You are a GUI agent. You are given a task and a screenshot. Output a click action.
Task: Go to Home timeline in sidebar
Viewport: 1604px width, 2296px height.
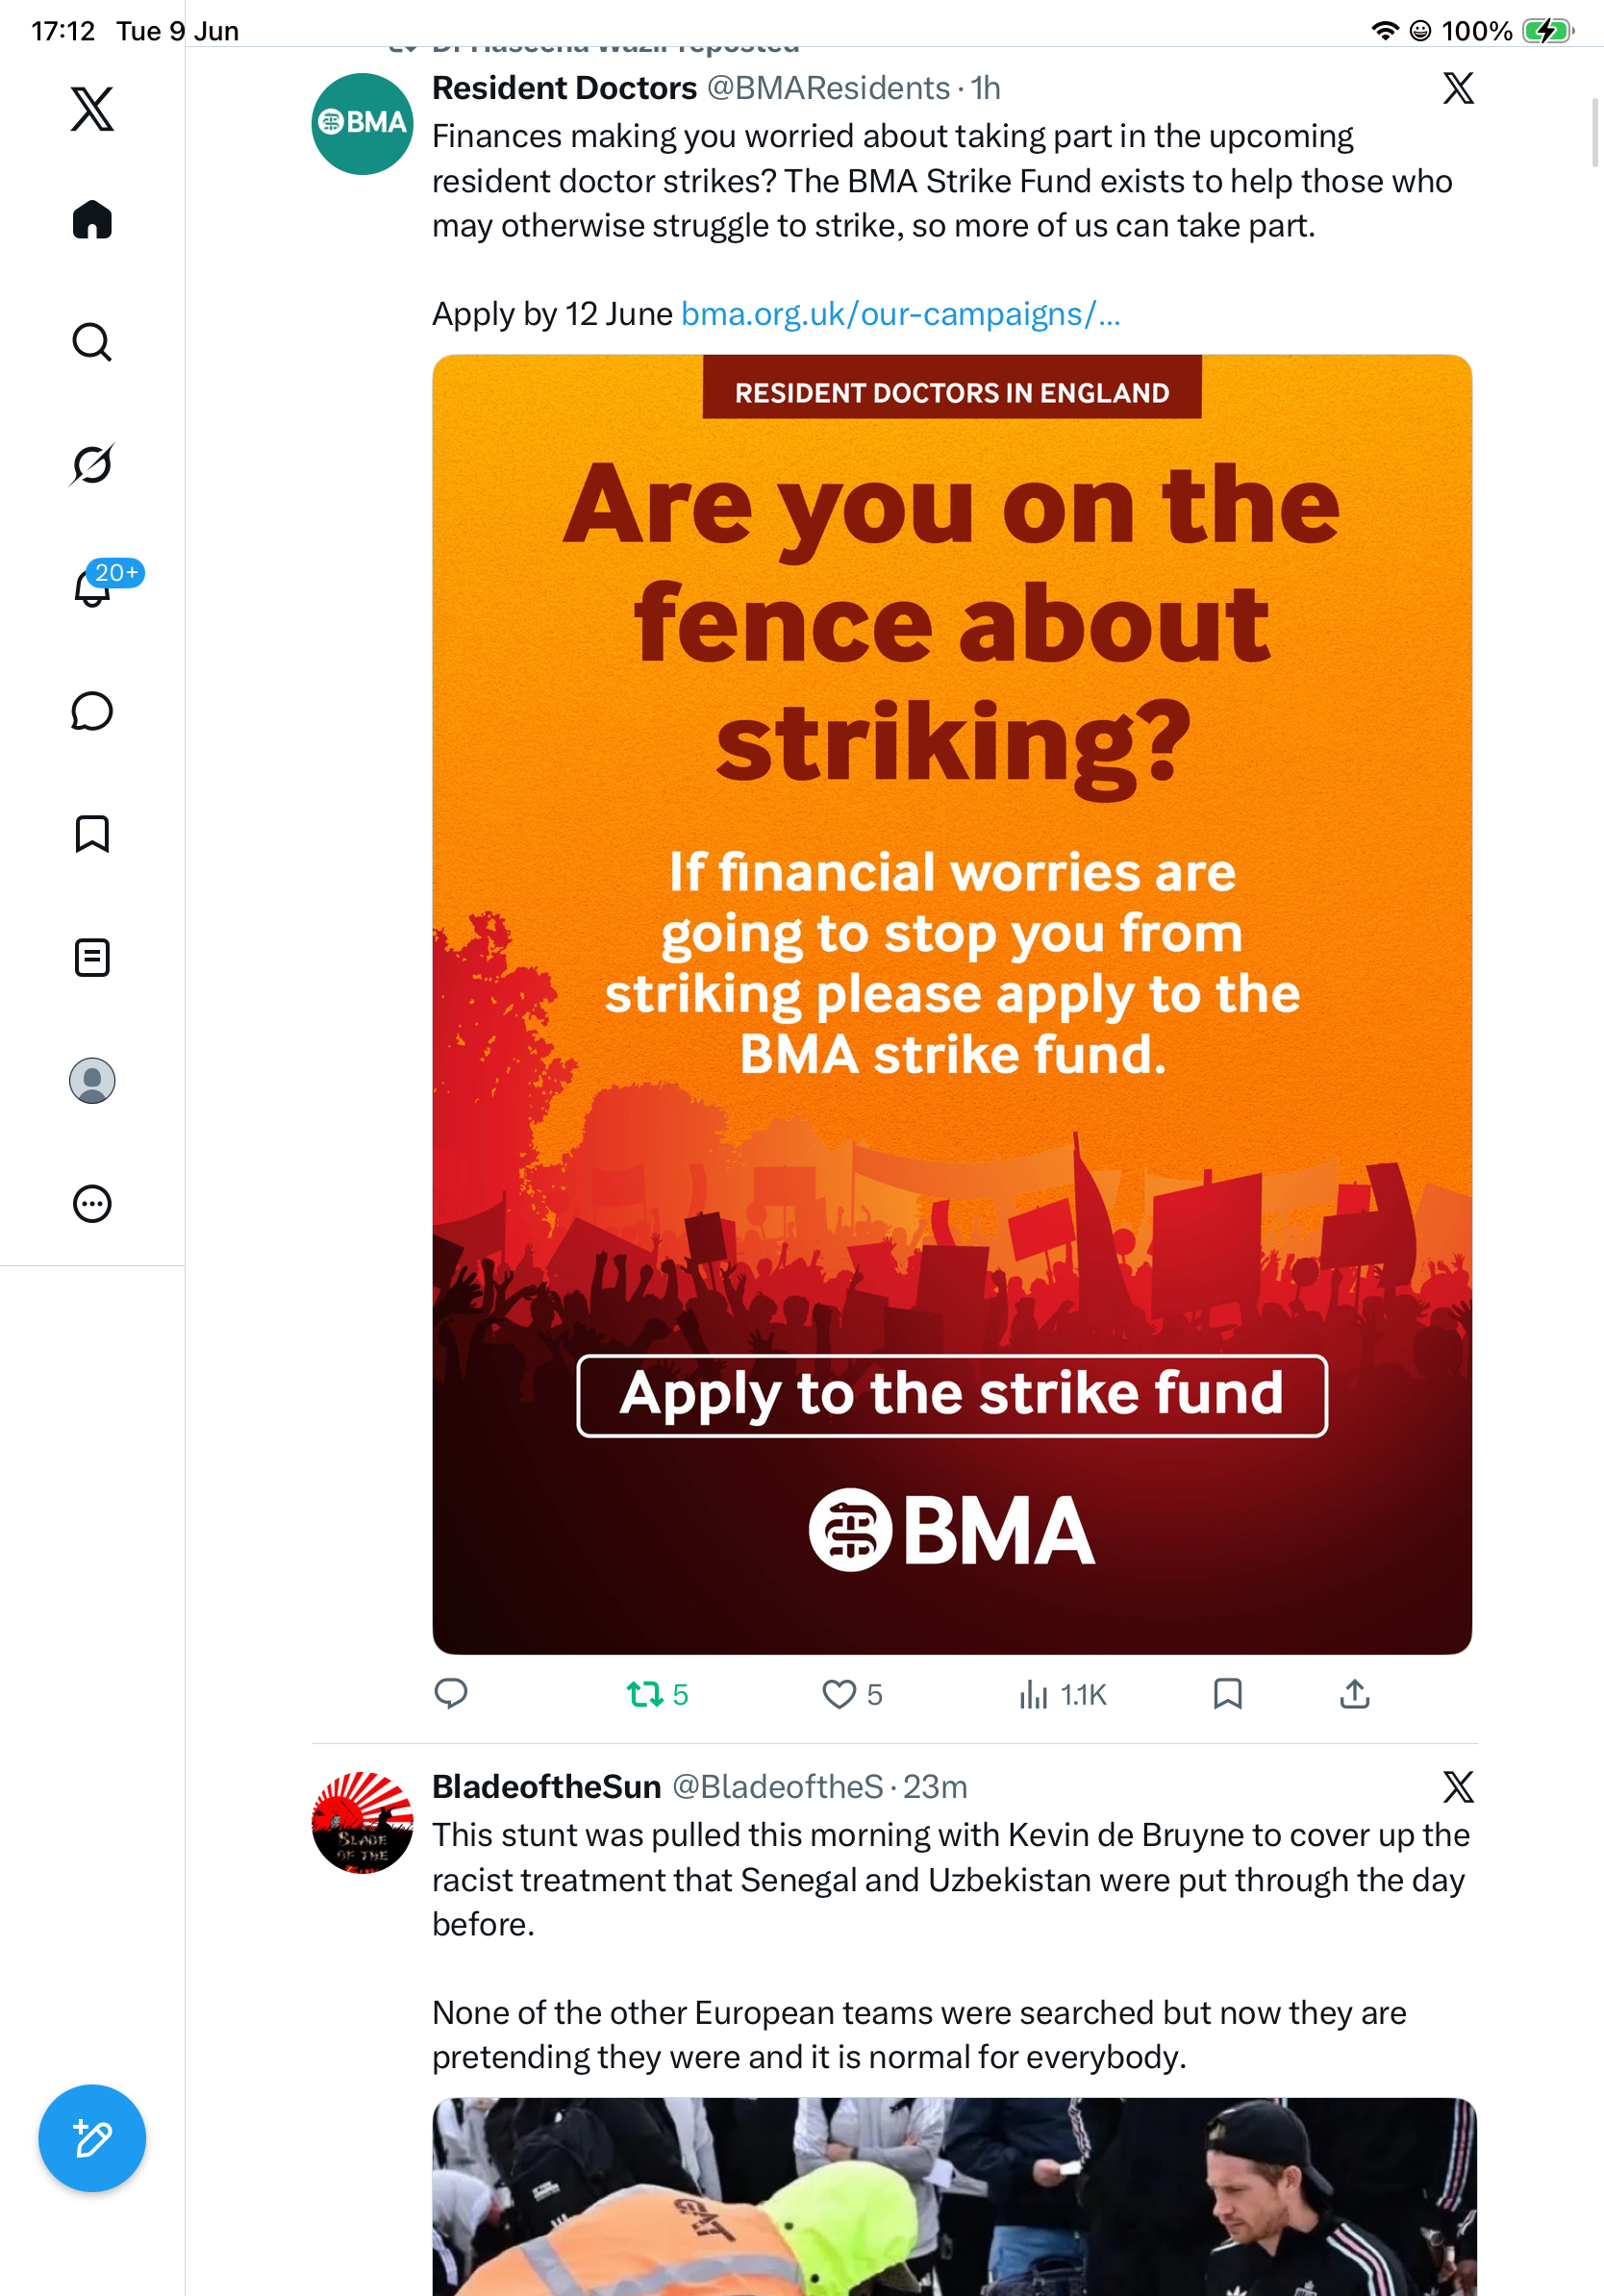(x=92, y=219)
